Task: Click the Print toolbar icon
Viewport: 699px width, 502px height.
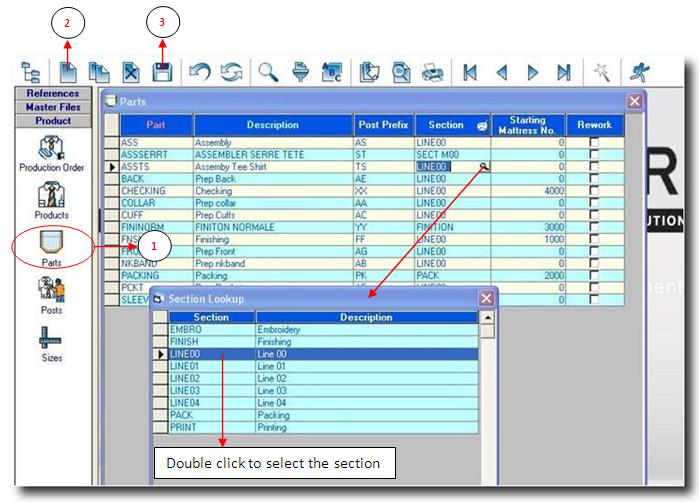Action: [x=432, y=71]
